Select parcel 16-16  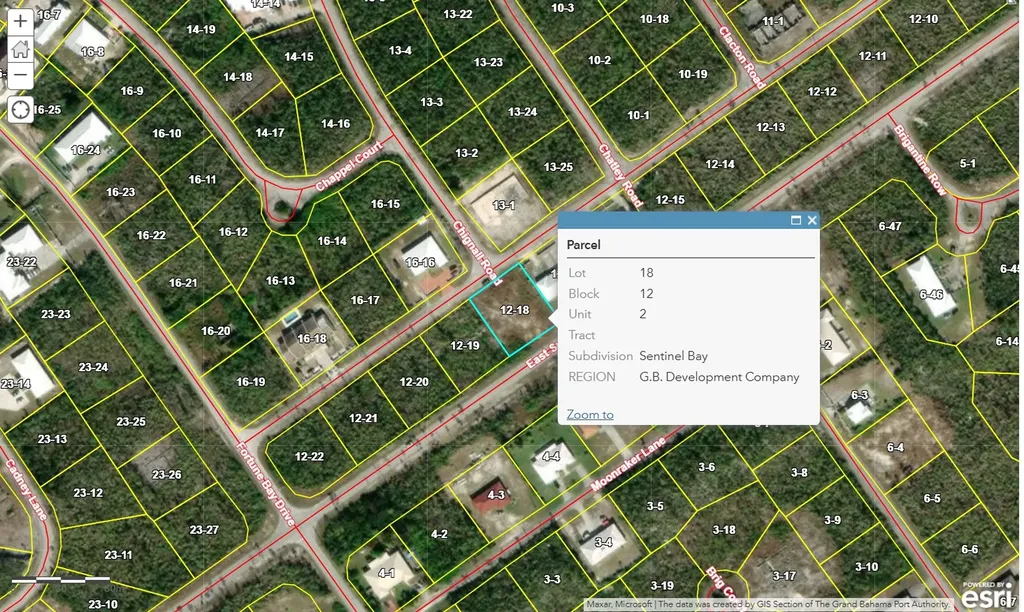[x=420, y=263]
